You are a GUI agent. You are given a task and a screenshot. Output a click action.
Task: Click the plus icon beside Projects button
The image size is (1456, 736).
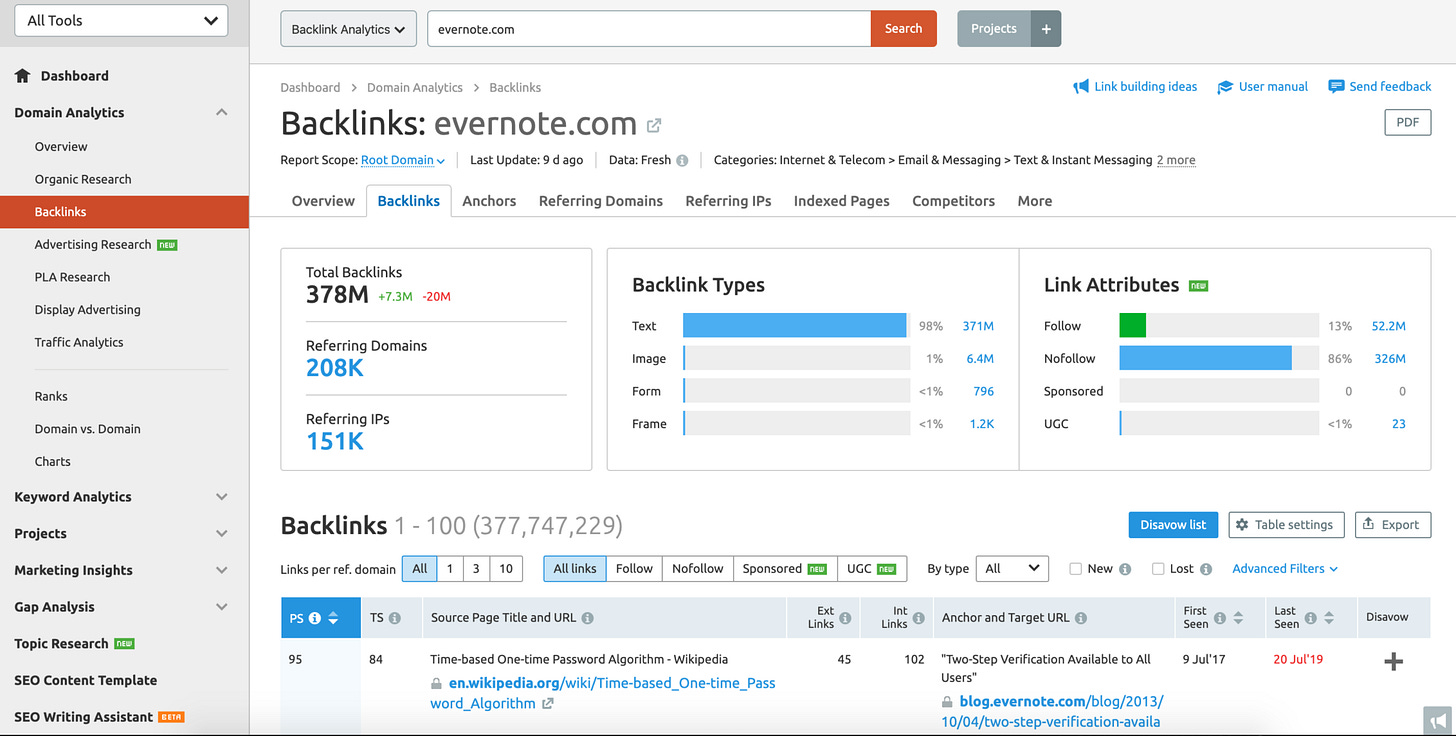tap(1046, 29)
